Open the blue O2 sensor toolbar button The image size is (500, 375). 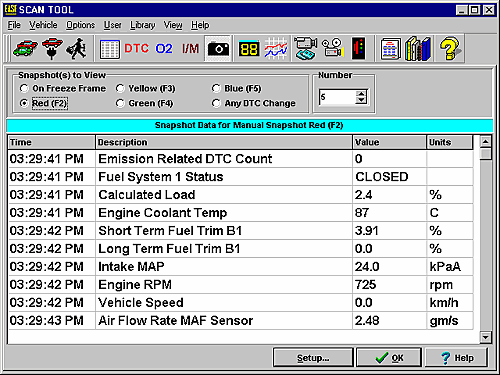(164, 49)
